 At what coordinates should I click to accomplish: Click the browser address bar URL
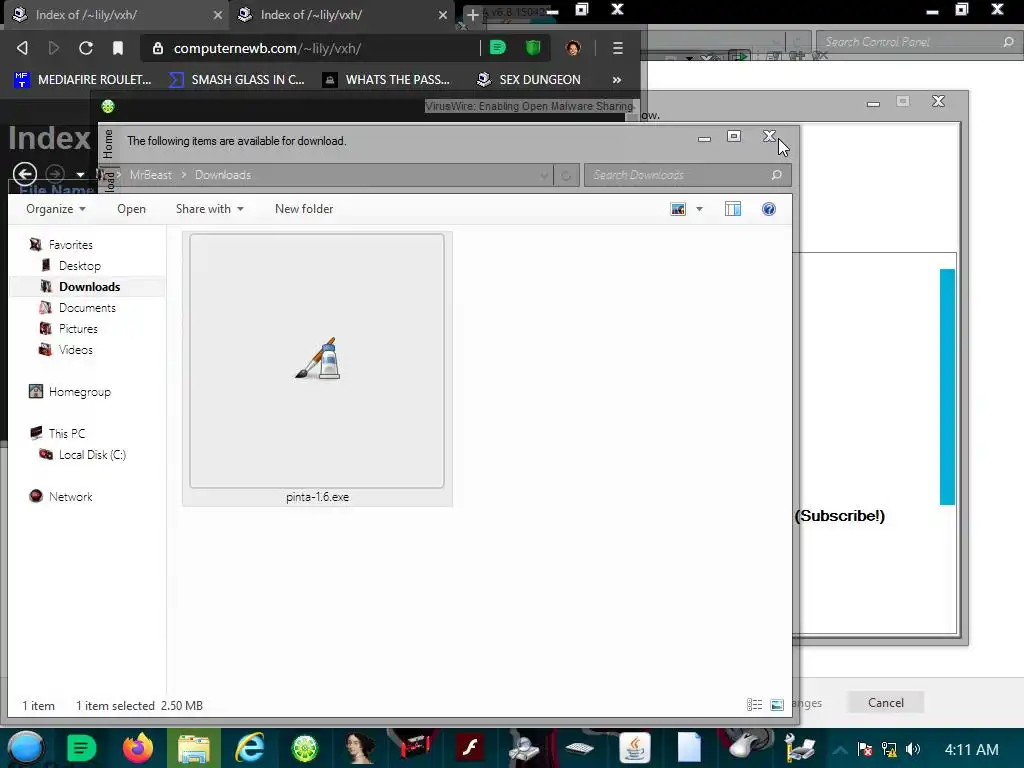point(267,48)
